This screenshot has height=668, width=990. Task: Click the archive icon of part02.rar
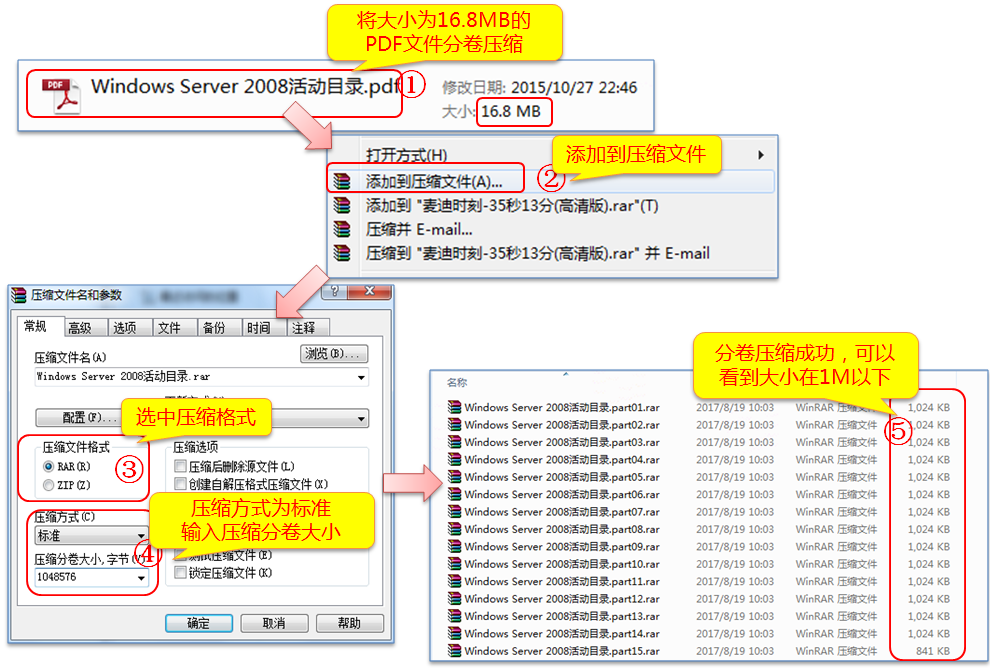(454, 424)
